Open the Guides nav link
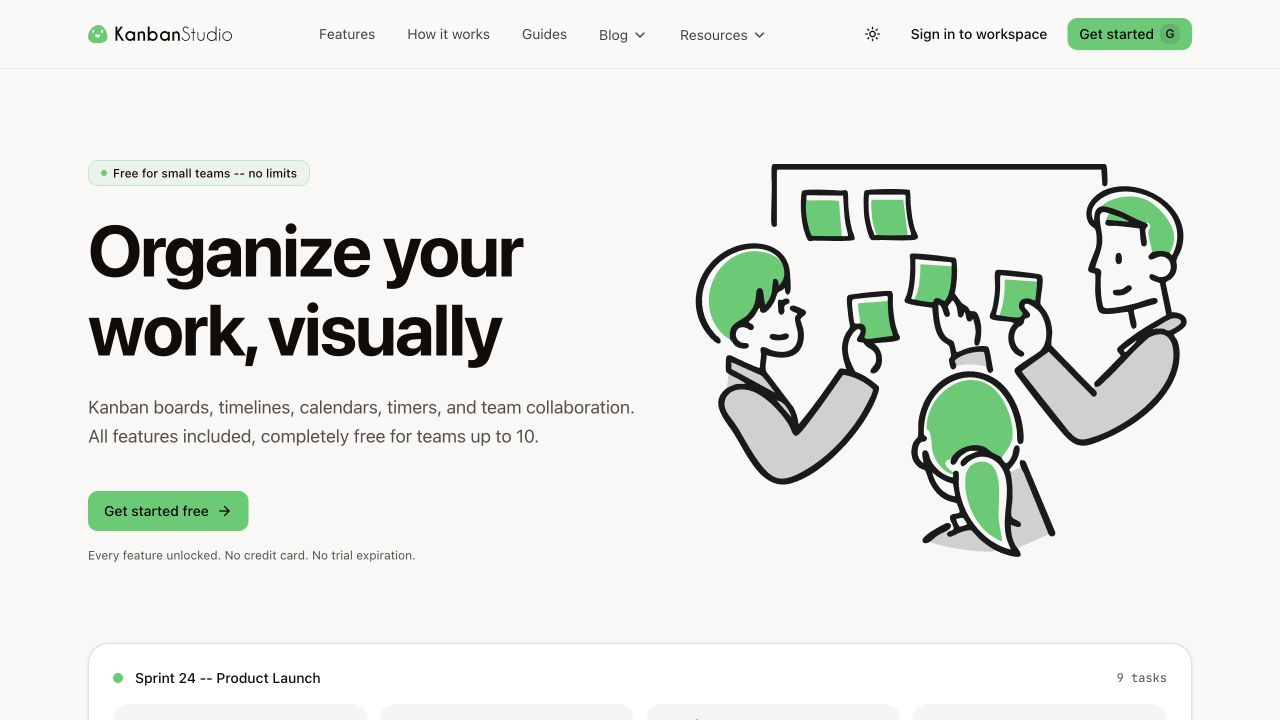The height and width of the screenshot is (720, 1280). (x=544, y=34)
